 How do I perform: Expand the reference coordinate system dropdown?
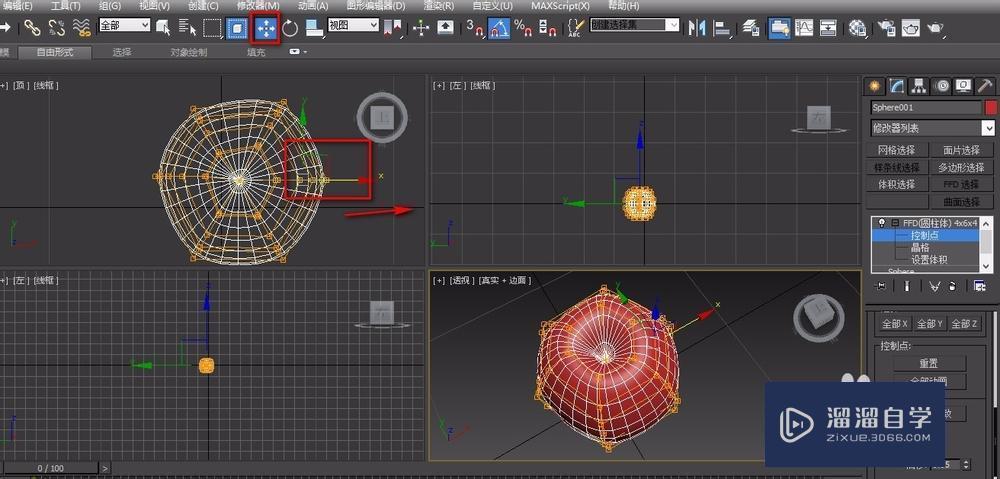pyautogui.click(x=353, y=25)
